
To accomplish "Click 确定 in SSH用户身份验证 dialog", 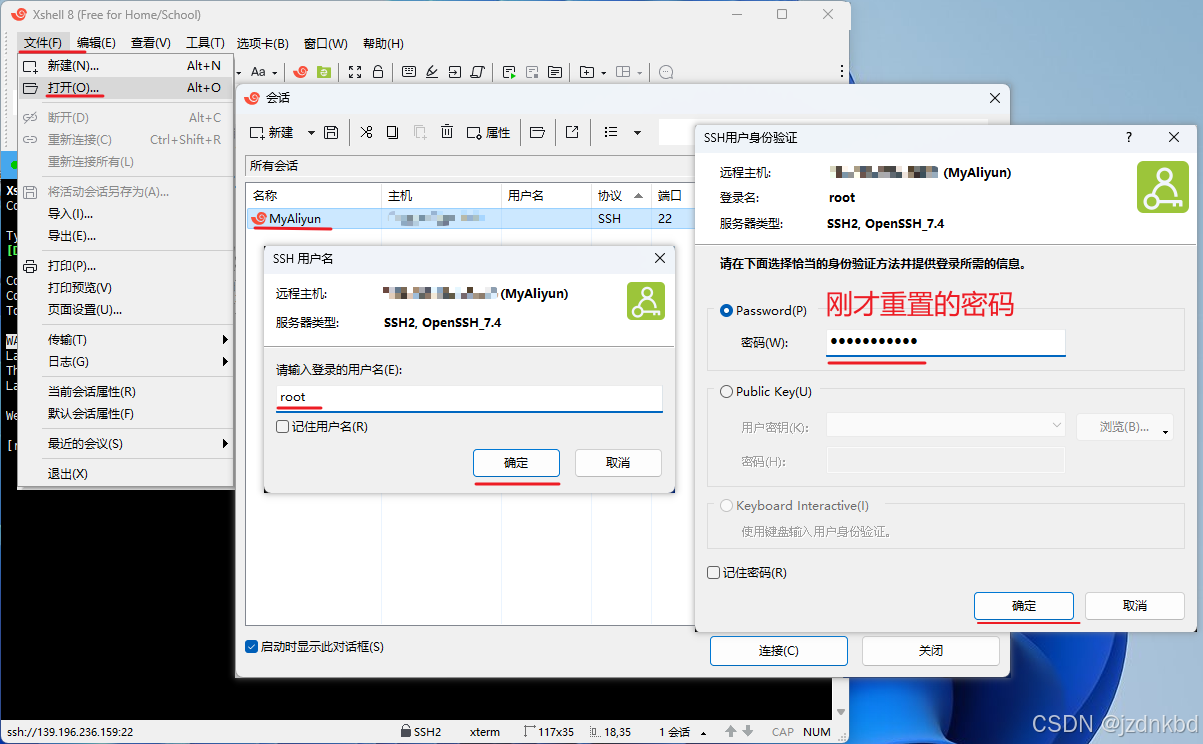I will [x=1024, y=606].
